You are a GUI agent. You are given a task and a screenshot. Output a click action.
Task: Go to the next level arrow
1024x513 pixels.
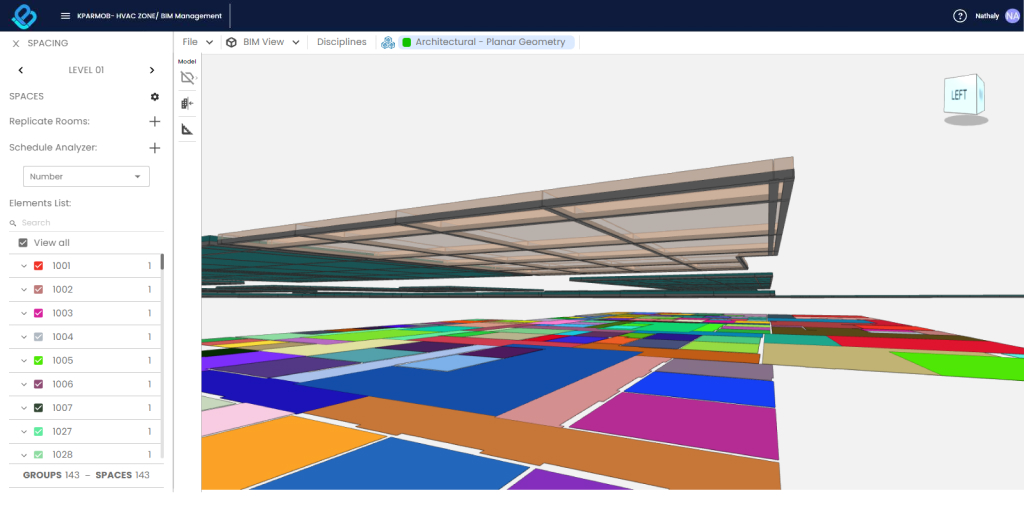click(152, 70)
